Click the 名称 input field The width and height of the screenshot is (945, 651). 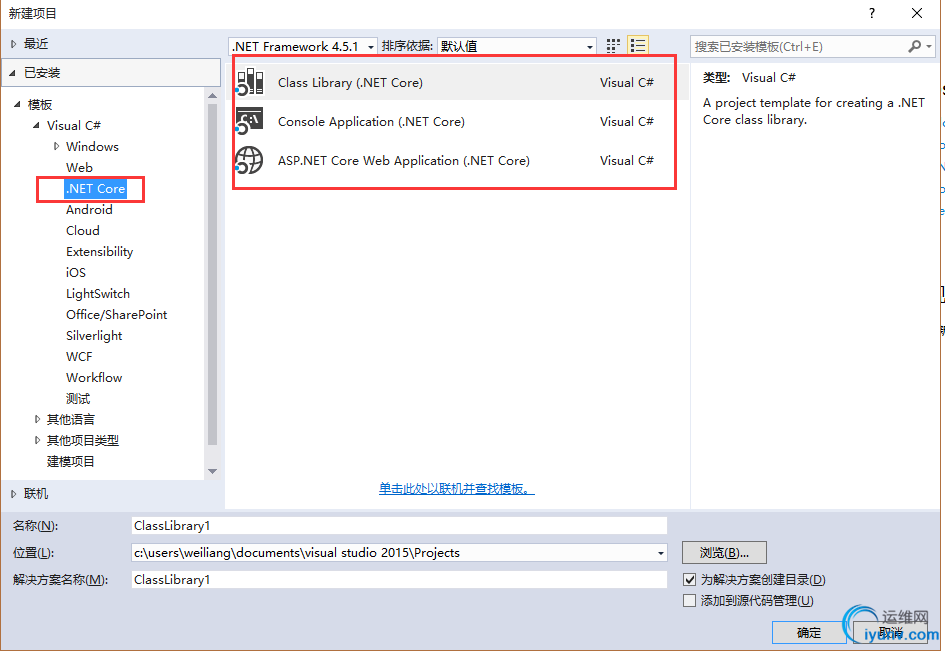(x=399, y=526)
